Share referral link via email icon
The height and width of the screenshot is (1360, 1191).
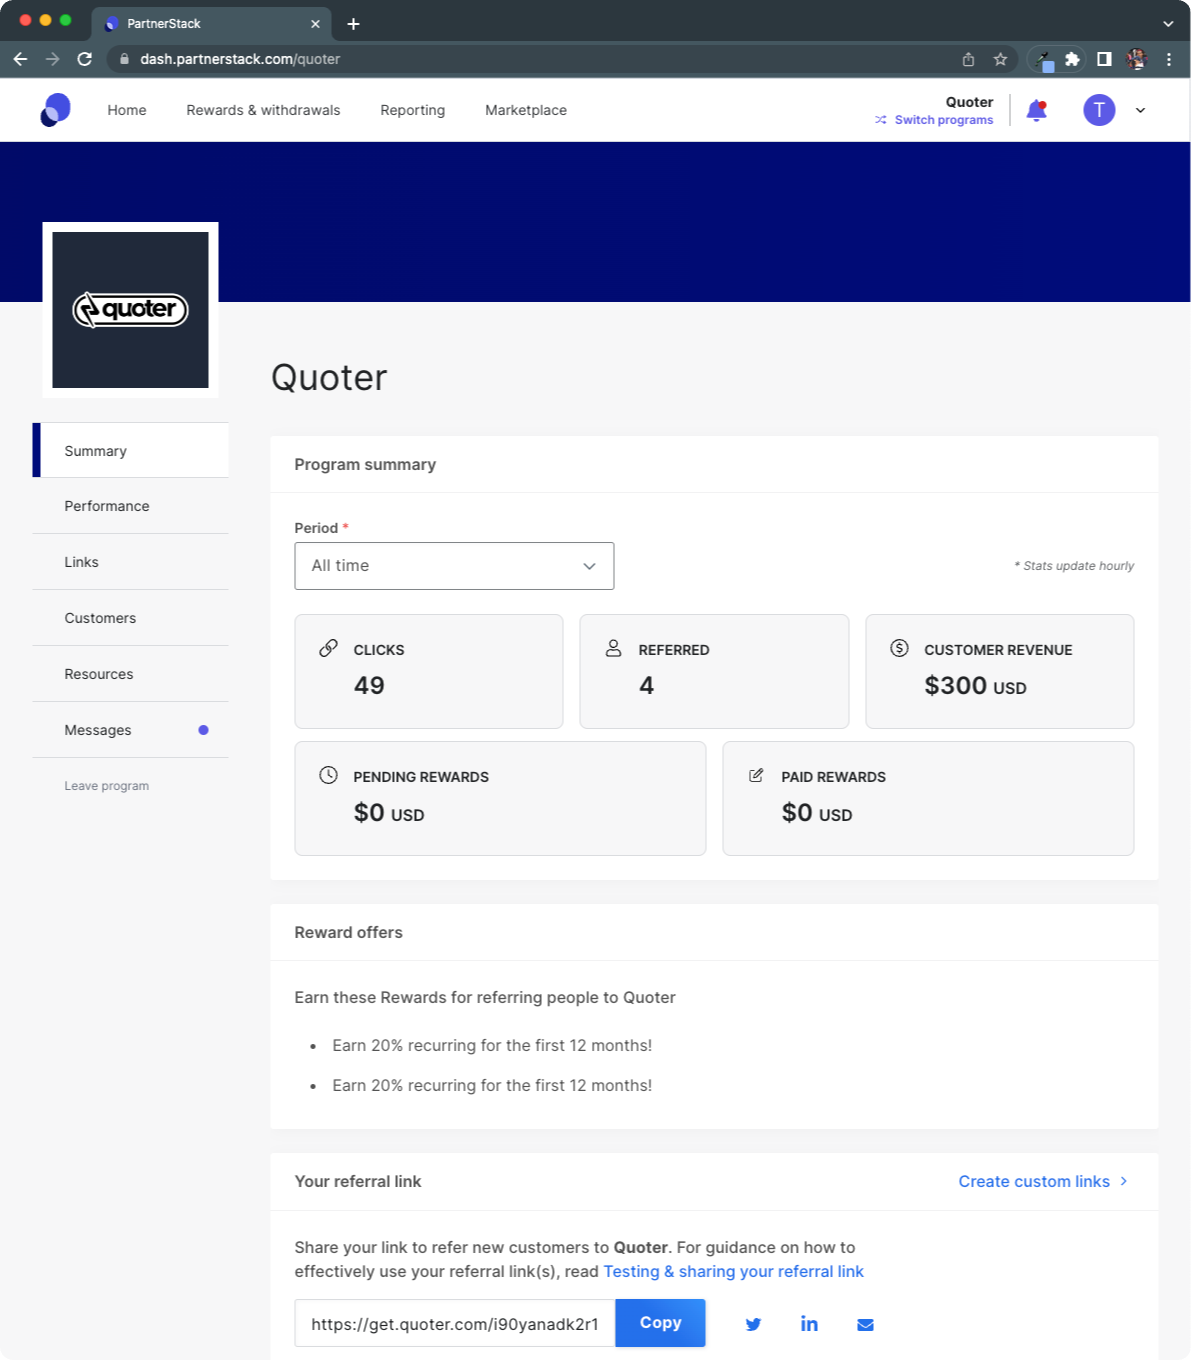pos(865,1325)
